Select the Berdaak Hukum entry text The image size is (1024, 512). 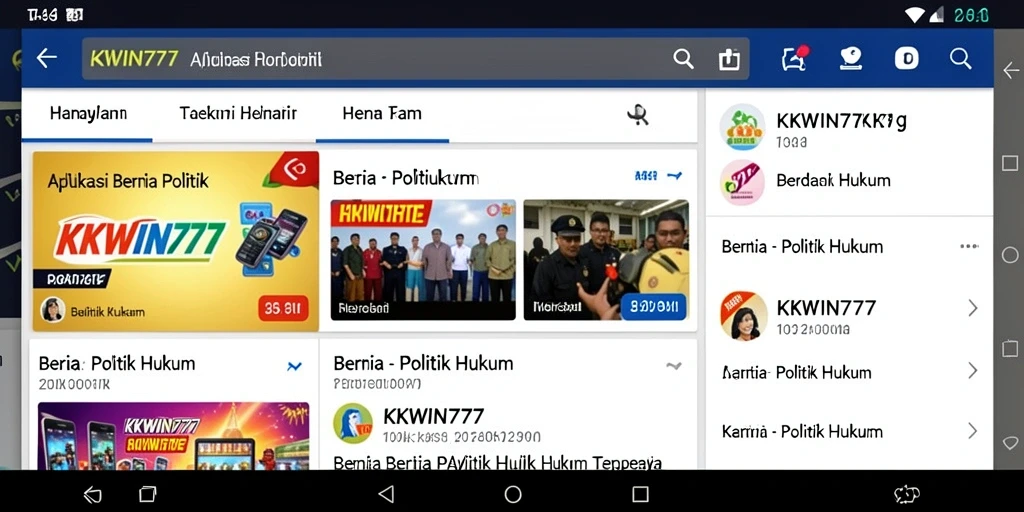pos(833,180)
